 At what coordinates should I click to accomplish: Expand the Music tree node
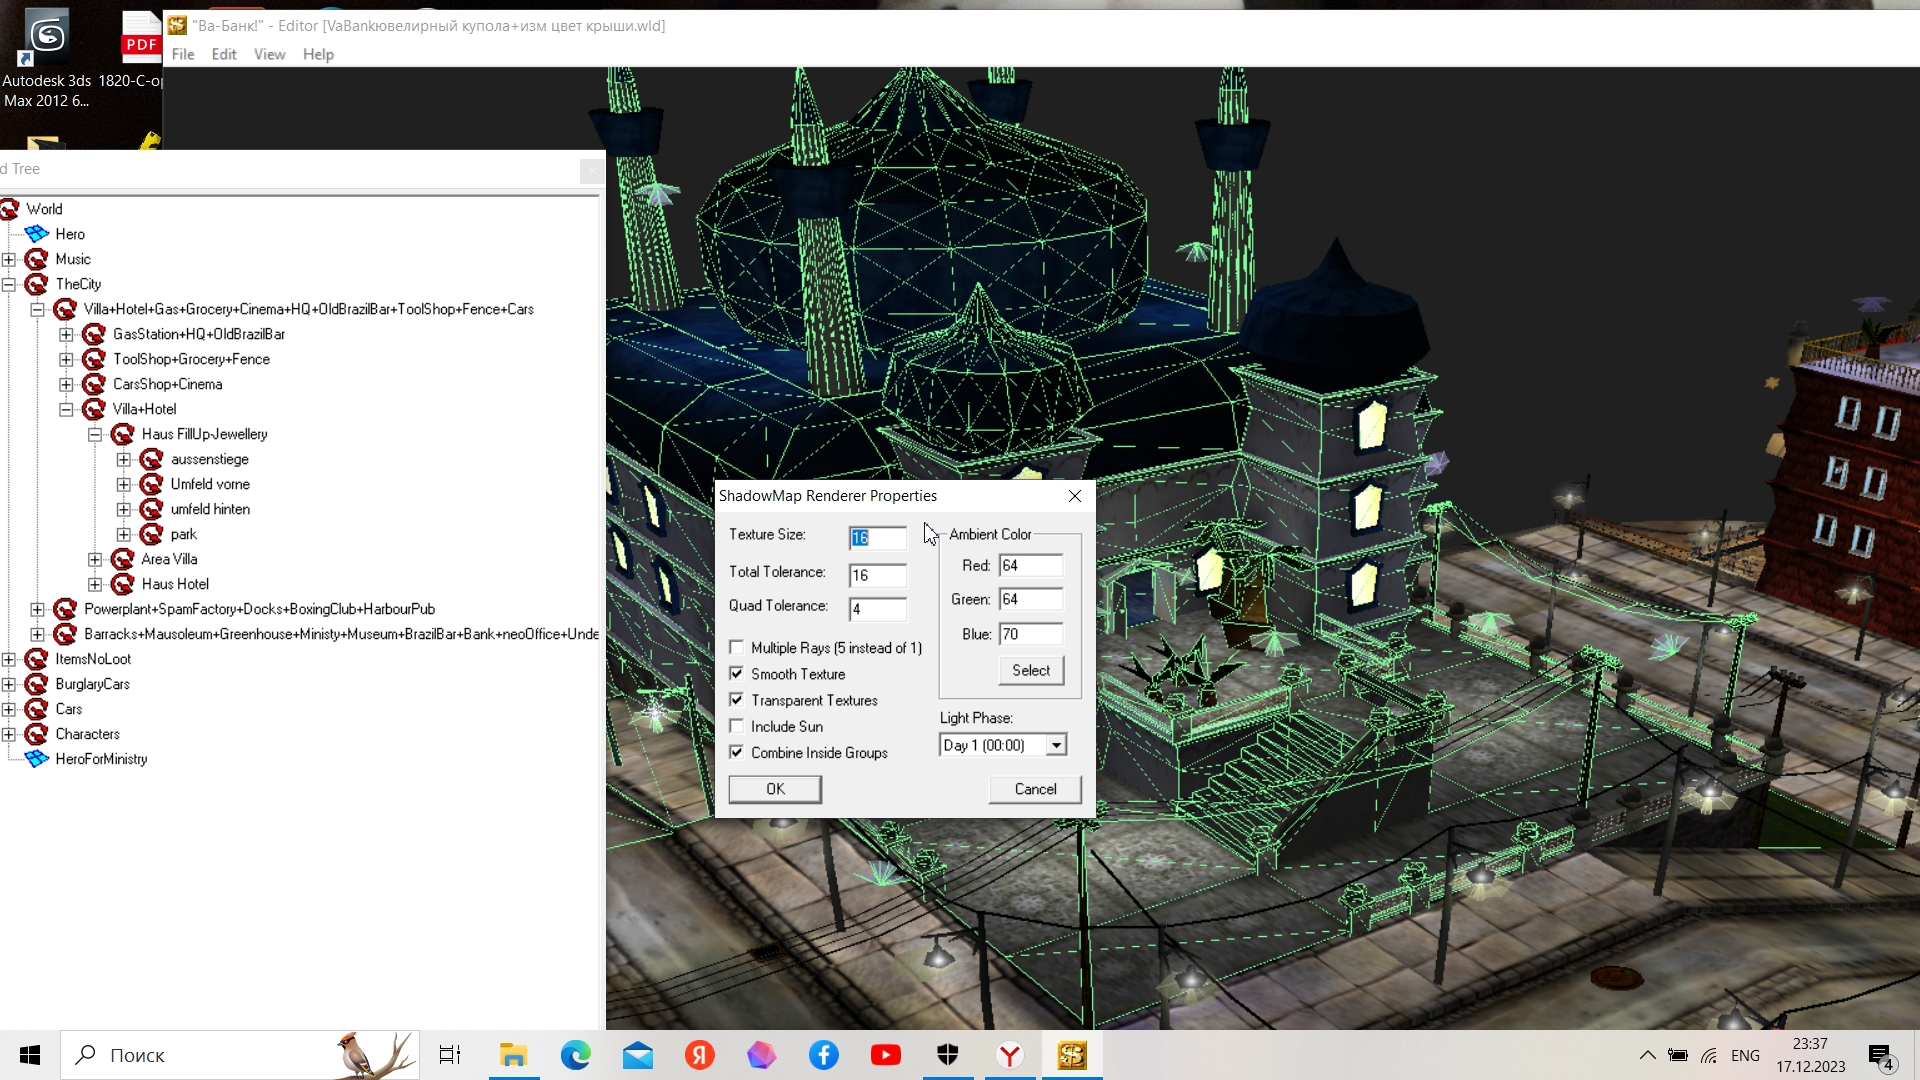(9, 259)
